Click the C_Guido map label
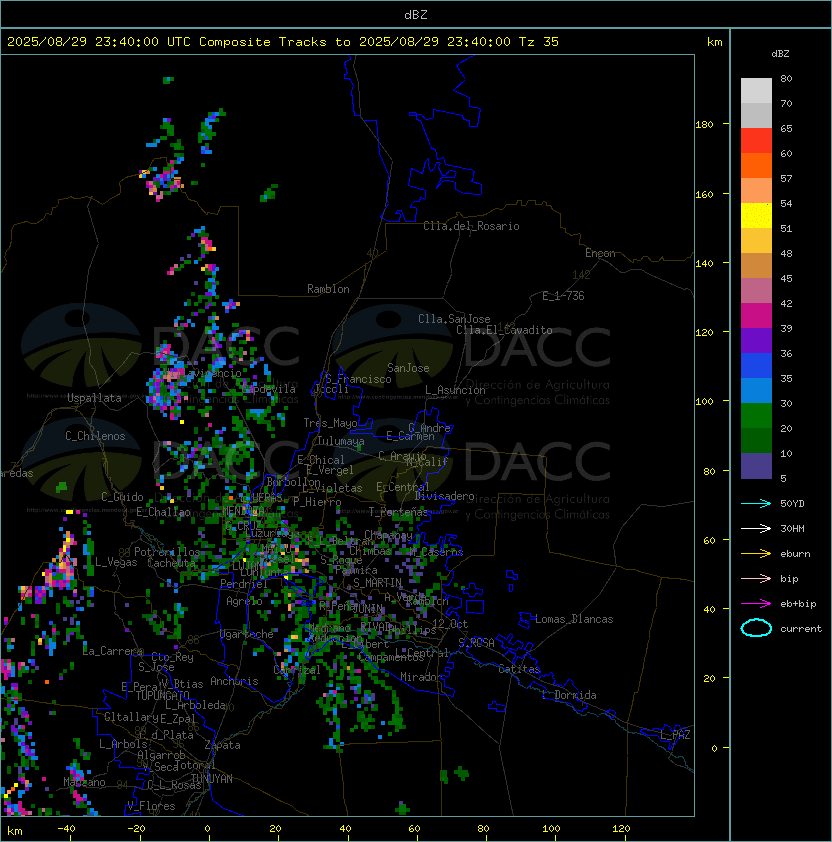 pyautogui.click(x=122, y=497)
